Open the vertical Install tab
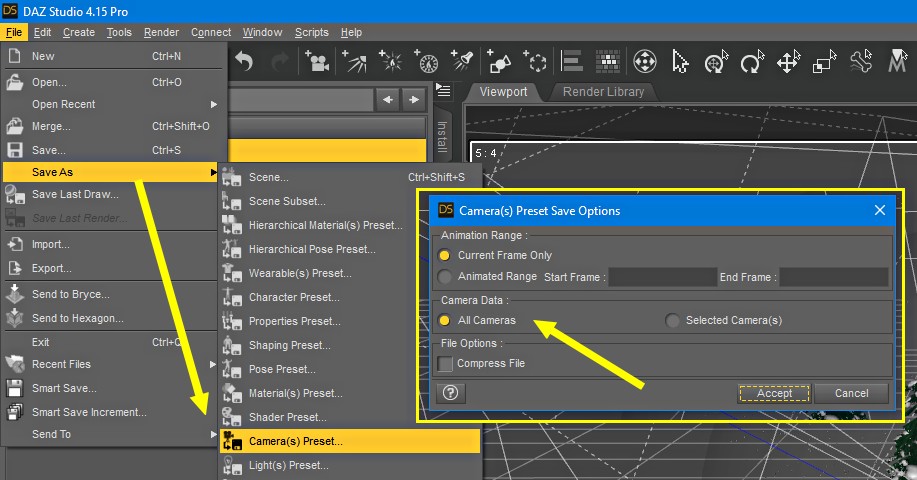This screenshot has width=917, height=480. (x=443, y=137)
